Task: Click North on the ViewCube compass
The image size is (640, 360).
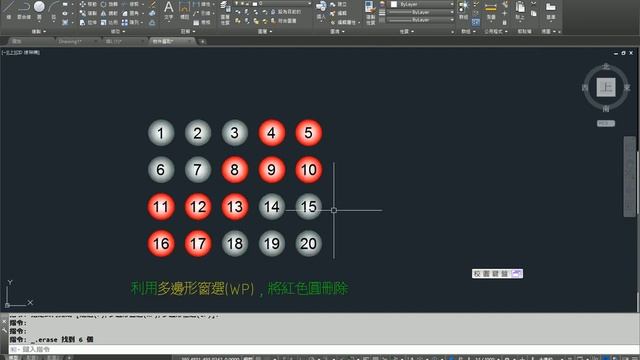Action: point(606,67)
